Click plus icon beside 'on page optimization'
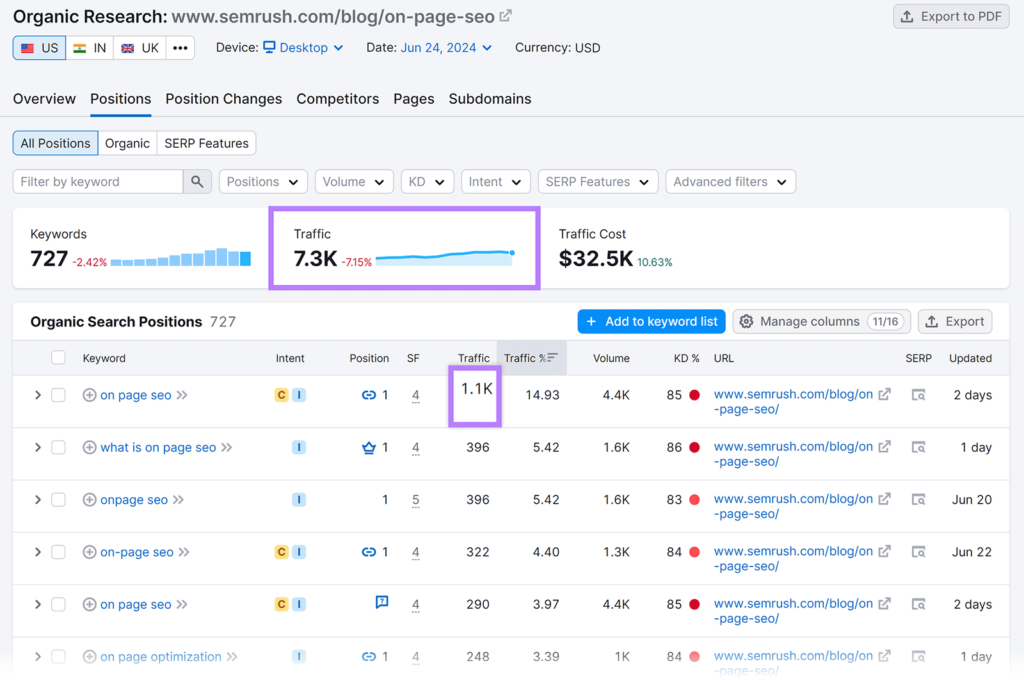This screenshot has width=1024, height=681. point(89,656)
